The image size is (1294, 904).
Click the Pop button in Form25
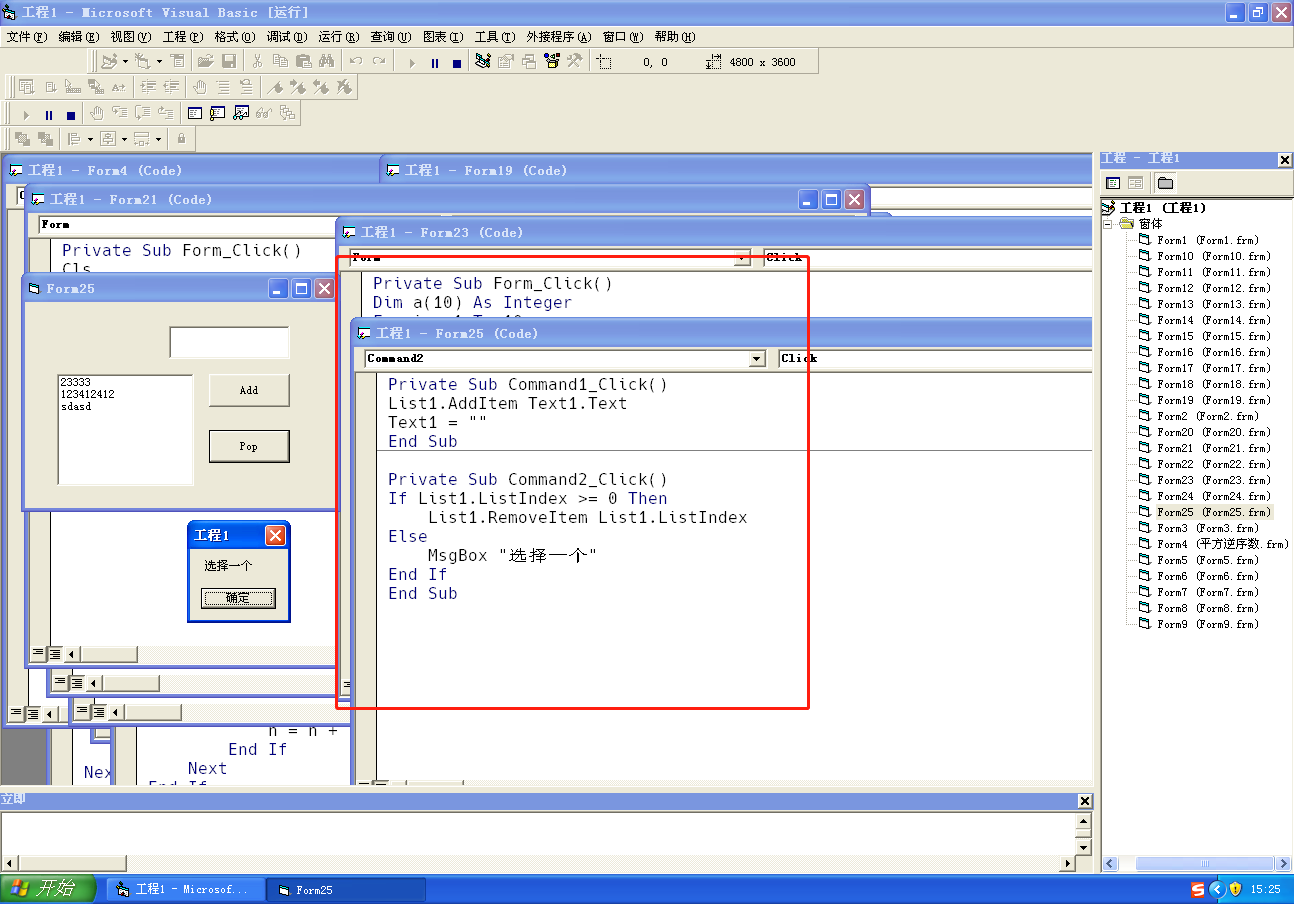pos(249,446)
